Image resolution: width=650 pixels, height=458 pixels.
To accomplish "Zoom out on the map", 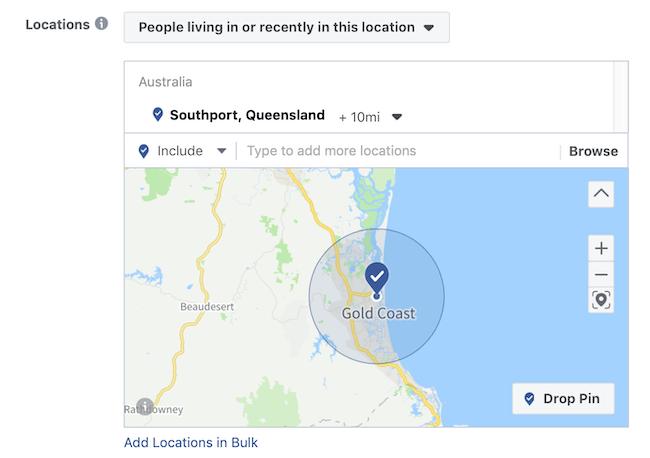I will 601,275.
